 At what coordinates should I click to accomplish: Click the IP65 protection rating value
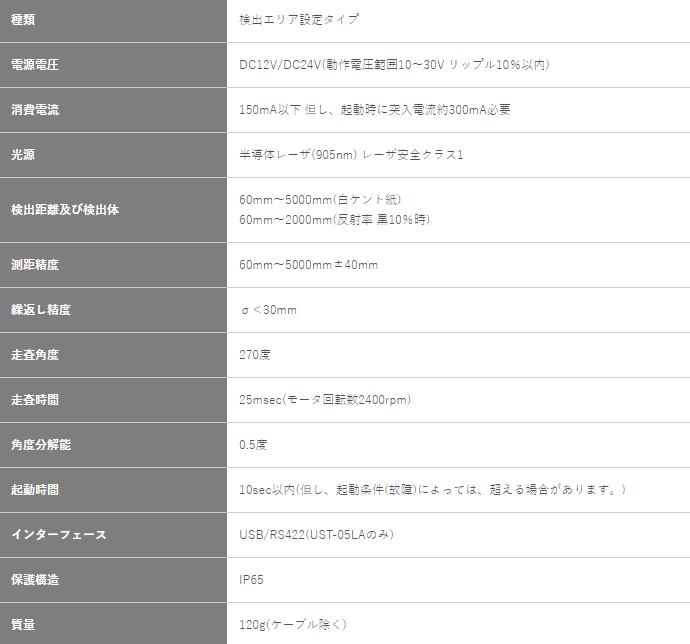(x=252, y=579)
